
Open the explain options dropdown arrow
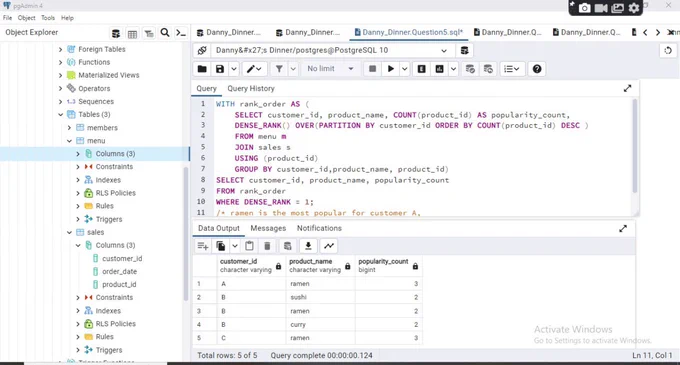[453, 69]
